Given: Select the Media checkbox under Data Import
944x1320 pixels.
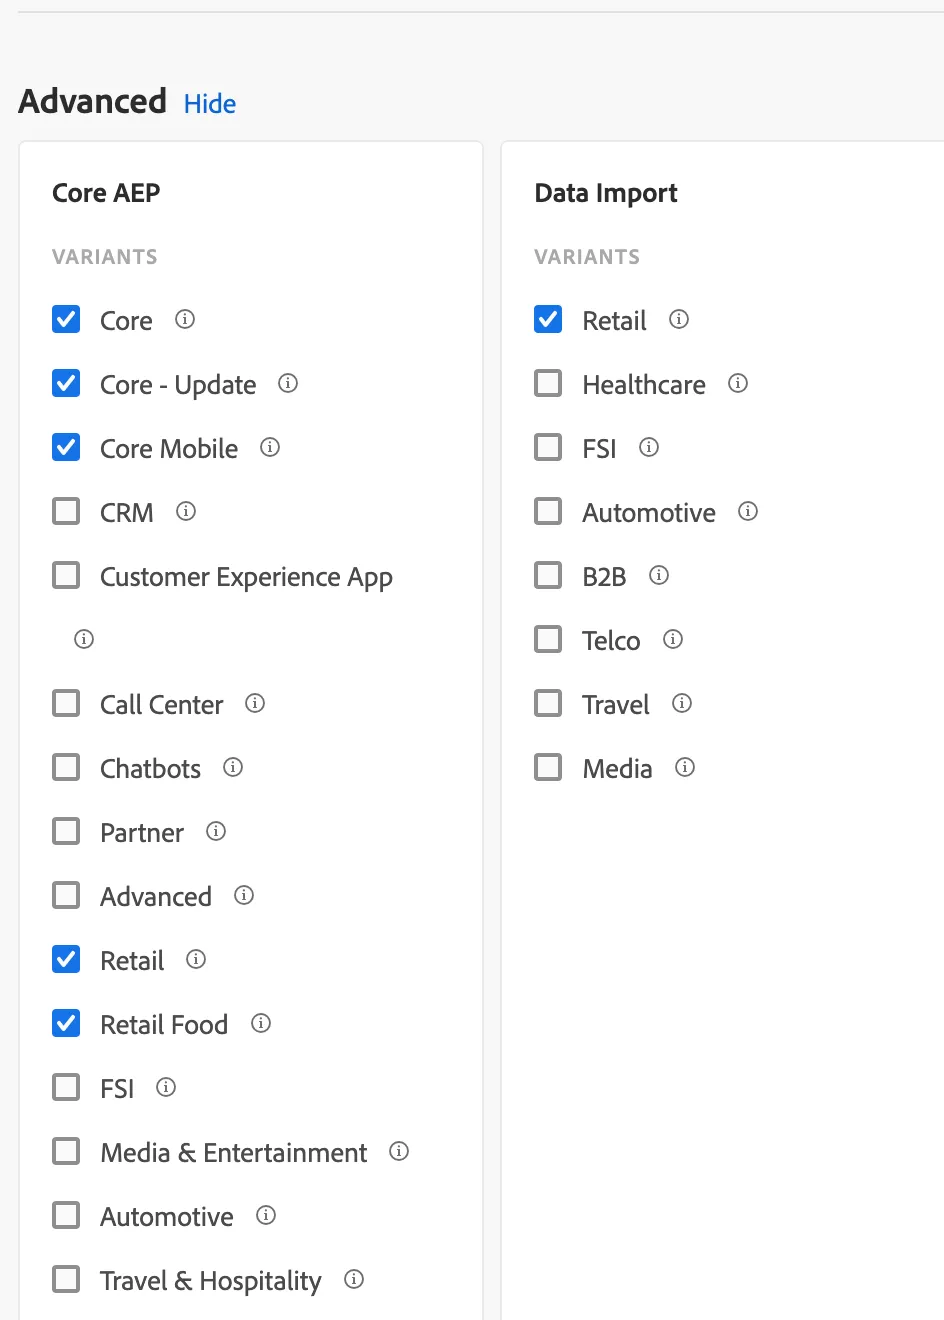Looking at the screenshot, I should 548,767.
